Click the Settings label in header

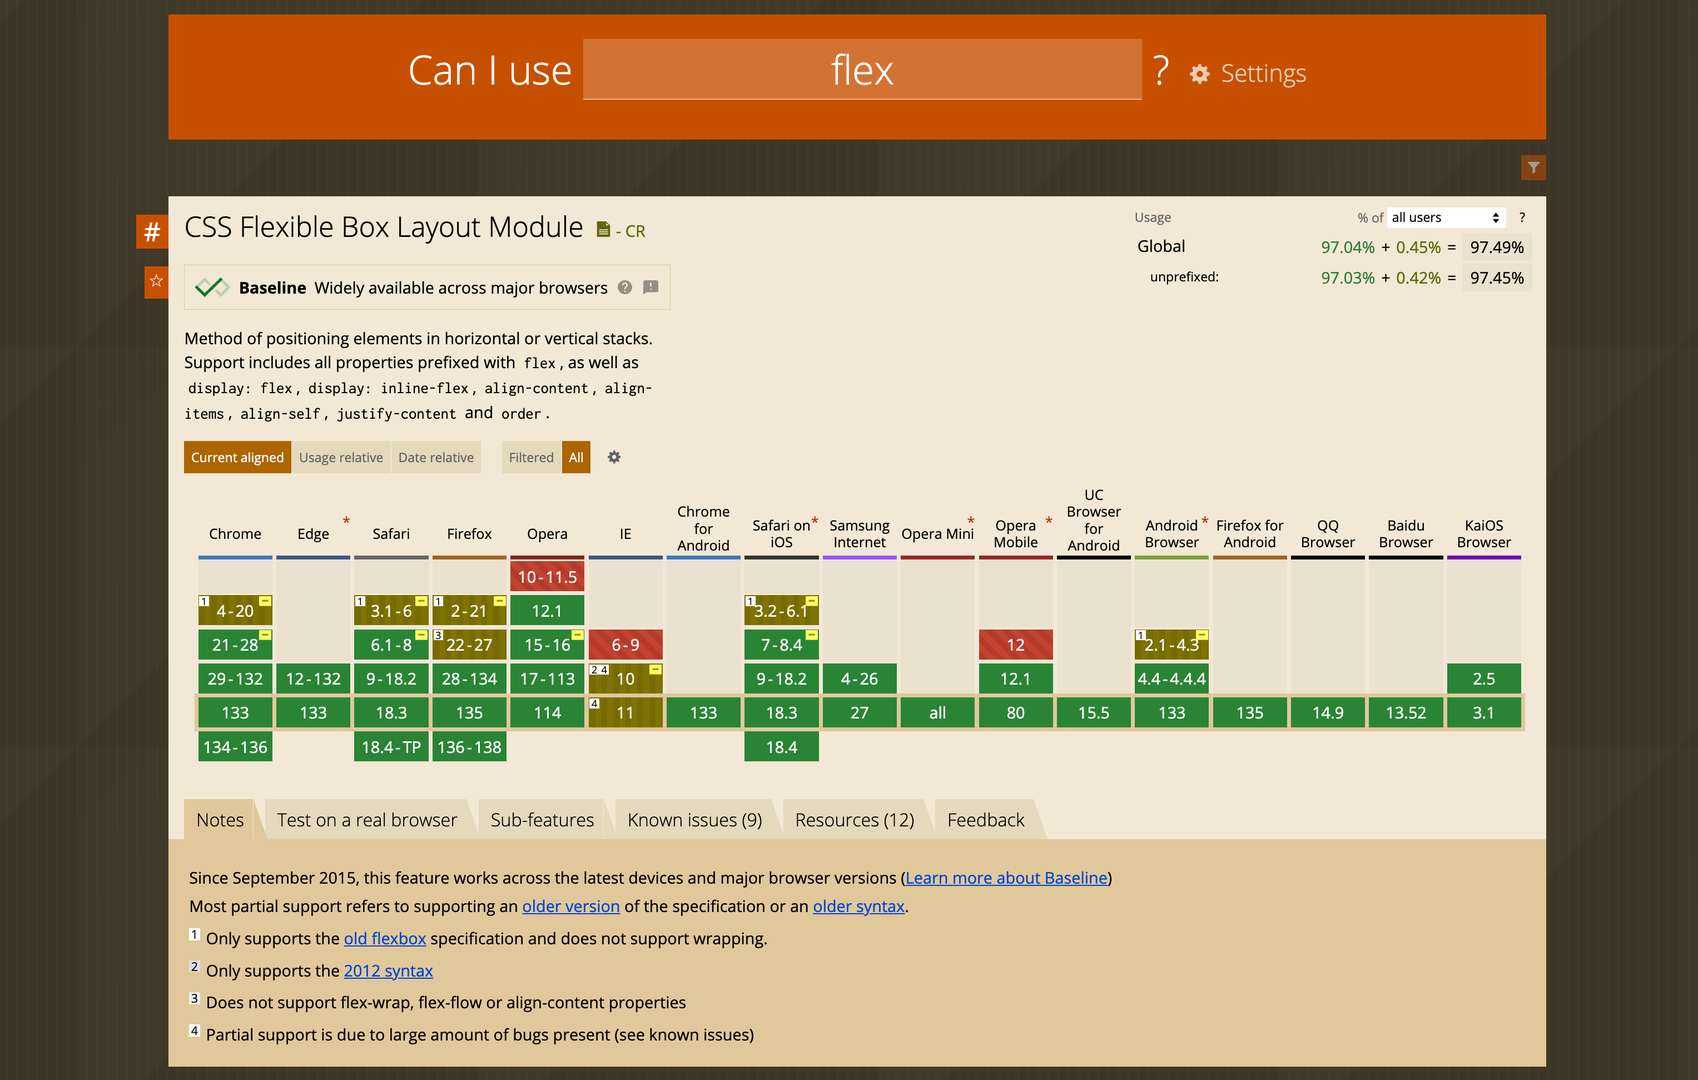click(x=1263, y=74)
